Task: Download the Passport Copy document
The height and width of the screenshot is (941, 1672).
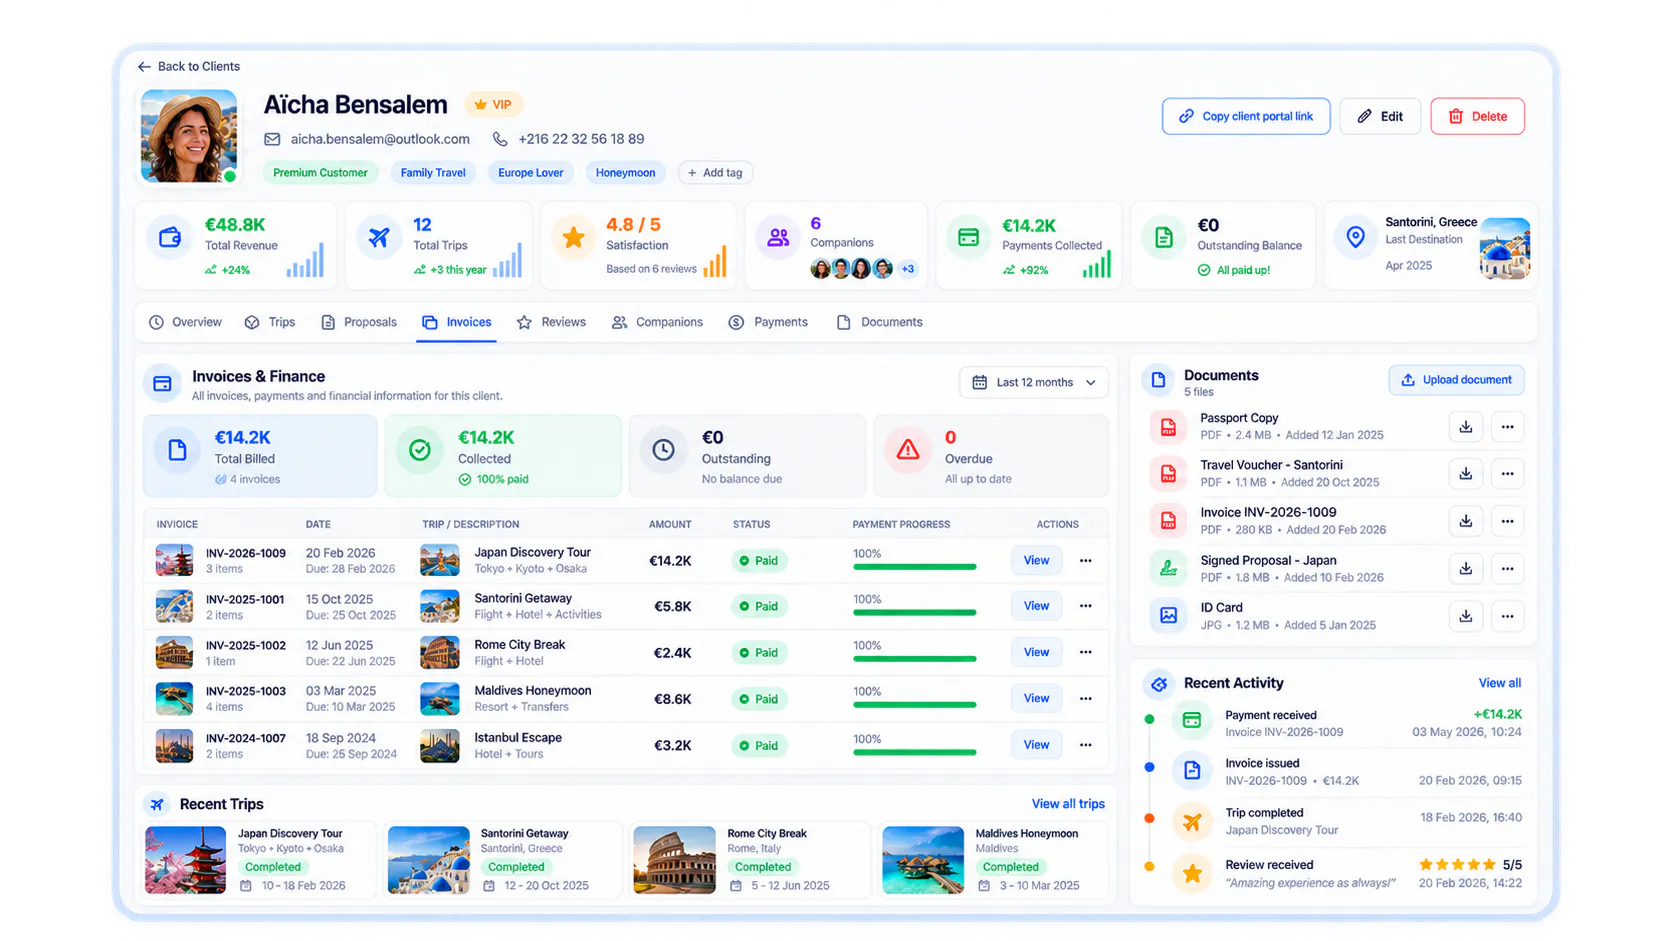Action: [1465, 427]
